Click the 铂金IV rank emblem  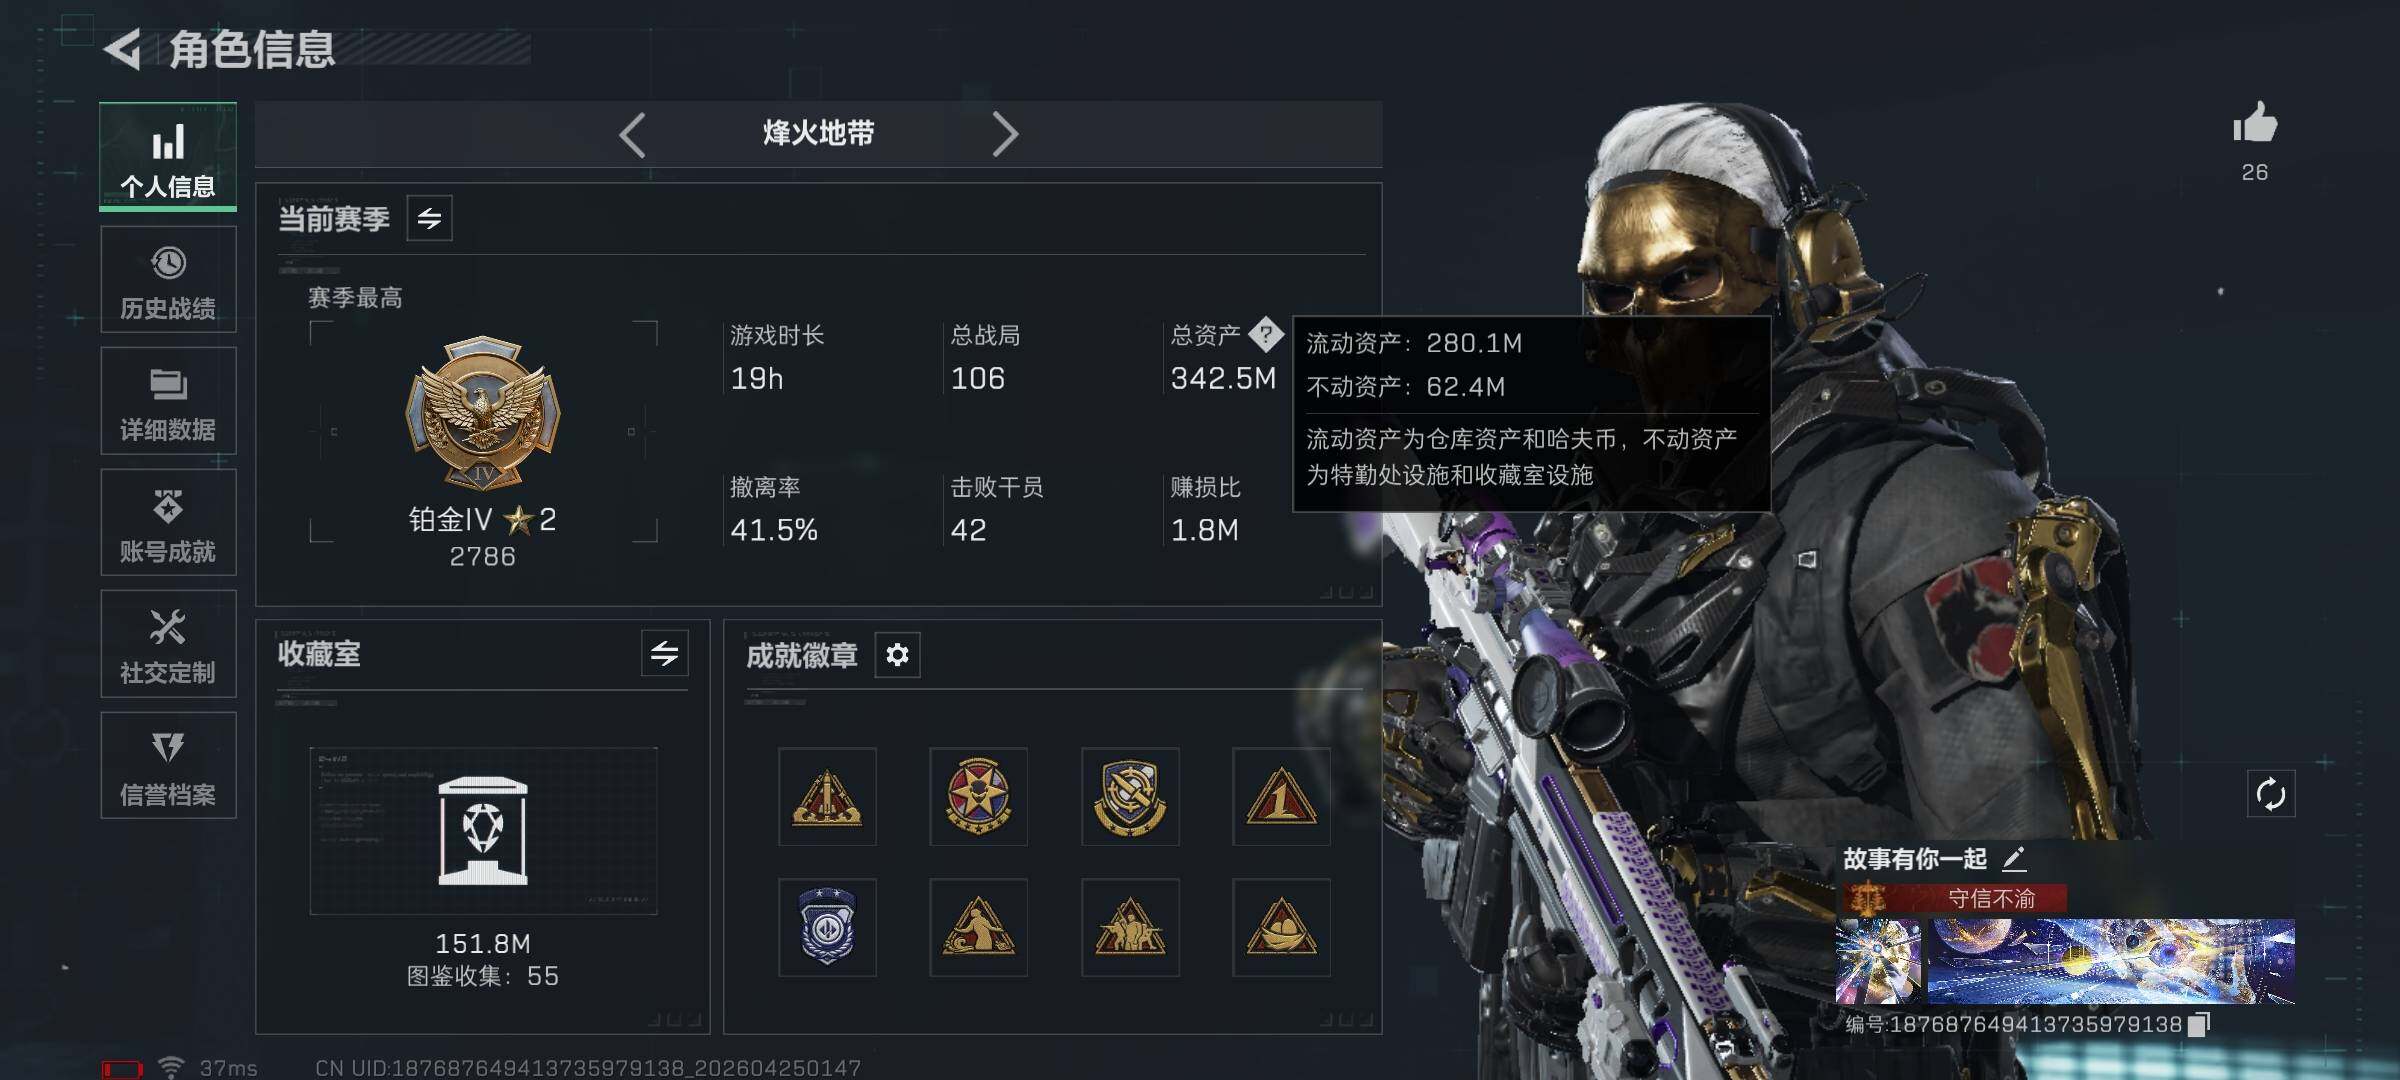(x=483, y=412)
